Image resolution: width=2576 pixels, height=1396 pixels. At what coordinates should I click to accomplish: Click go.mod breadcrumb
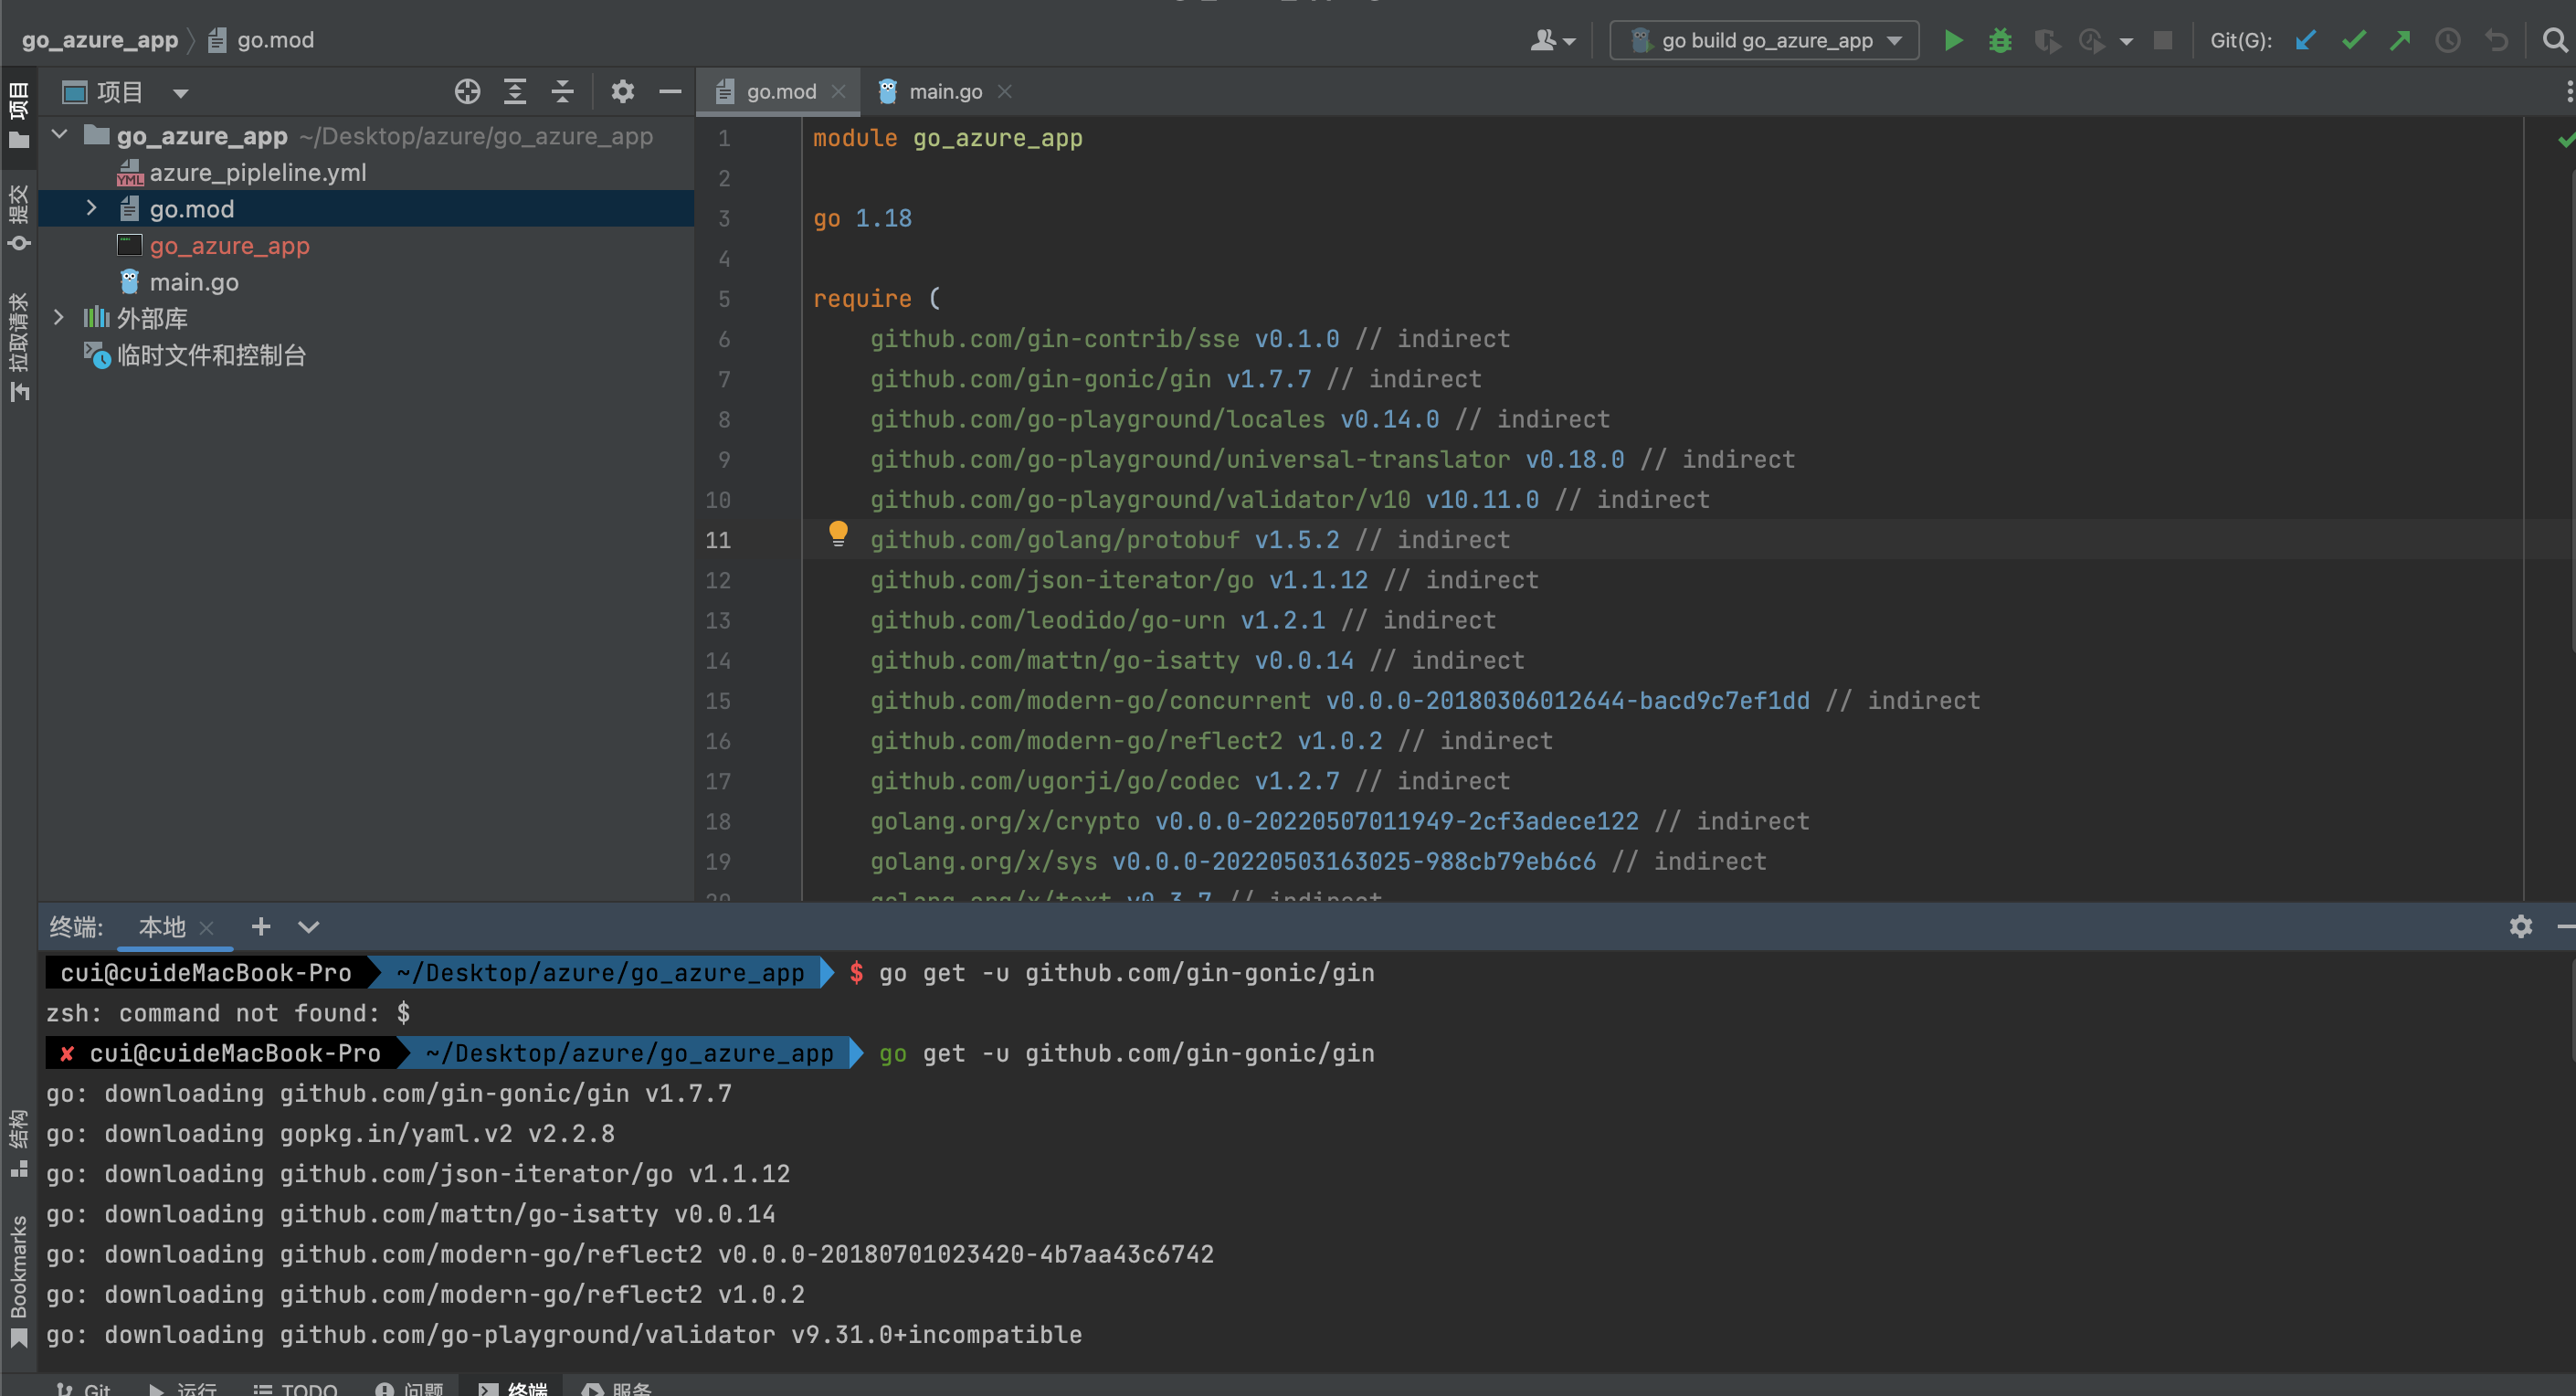[262, 40]
